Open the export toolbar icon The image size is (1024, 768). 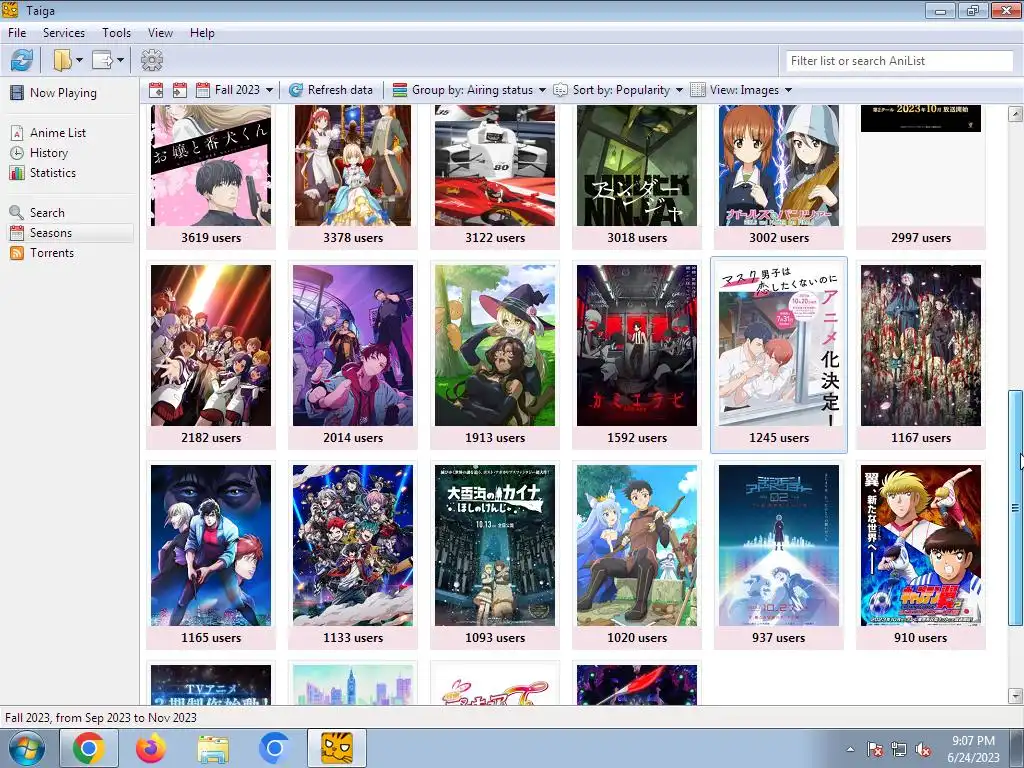[x=103, y=60]
